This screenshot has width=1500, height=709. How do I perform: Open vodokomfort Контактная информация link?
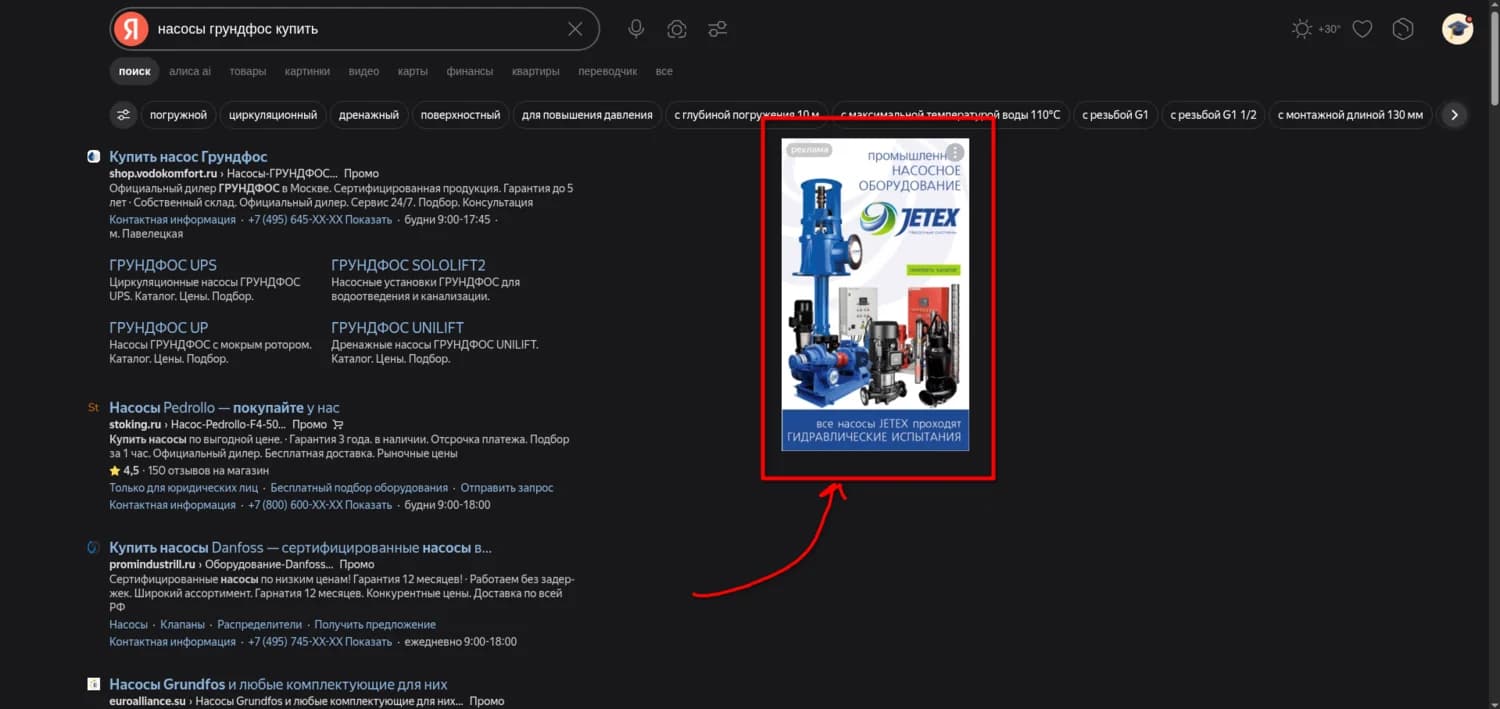(x=172, y=220)
